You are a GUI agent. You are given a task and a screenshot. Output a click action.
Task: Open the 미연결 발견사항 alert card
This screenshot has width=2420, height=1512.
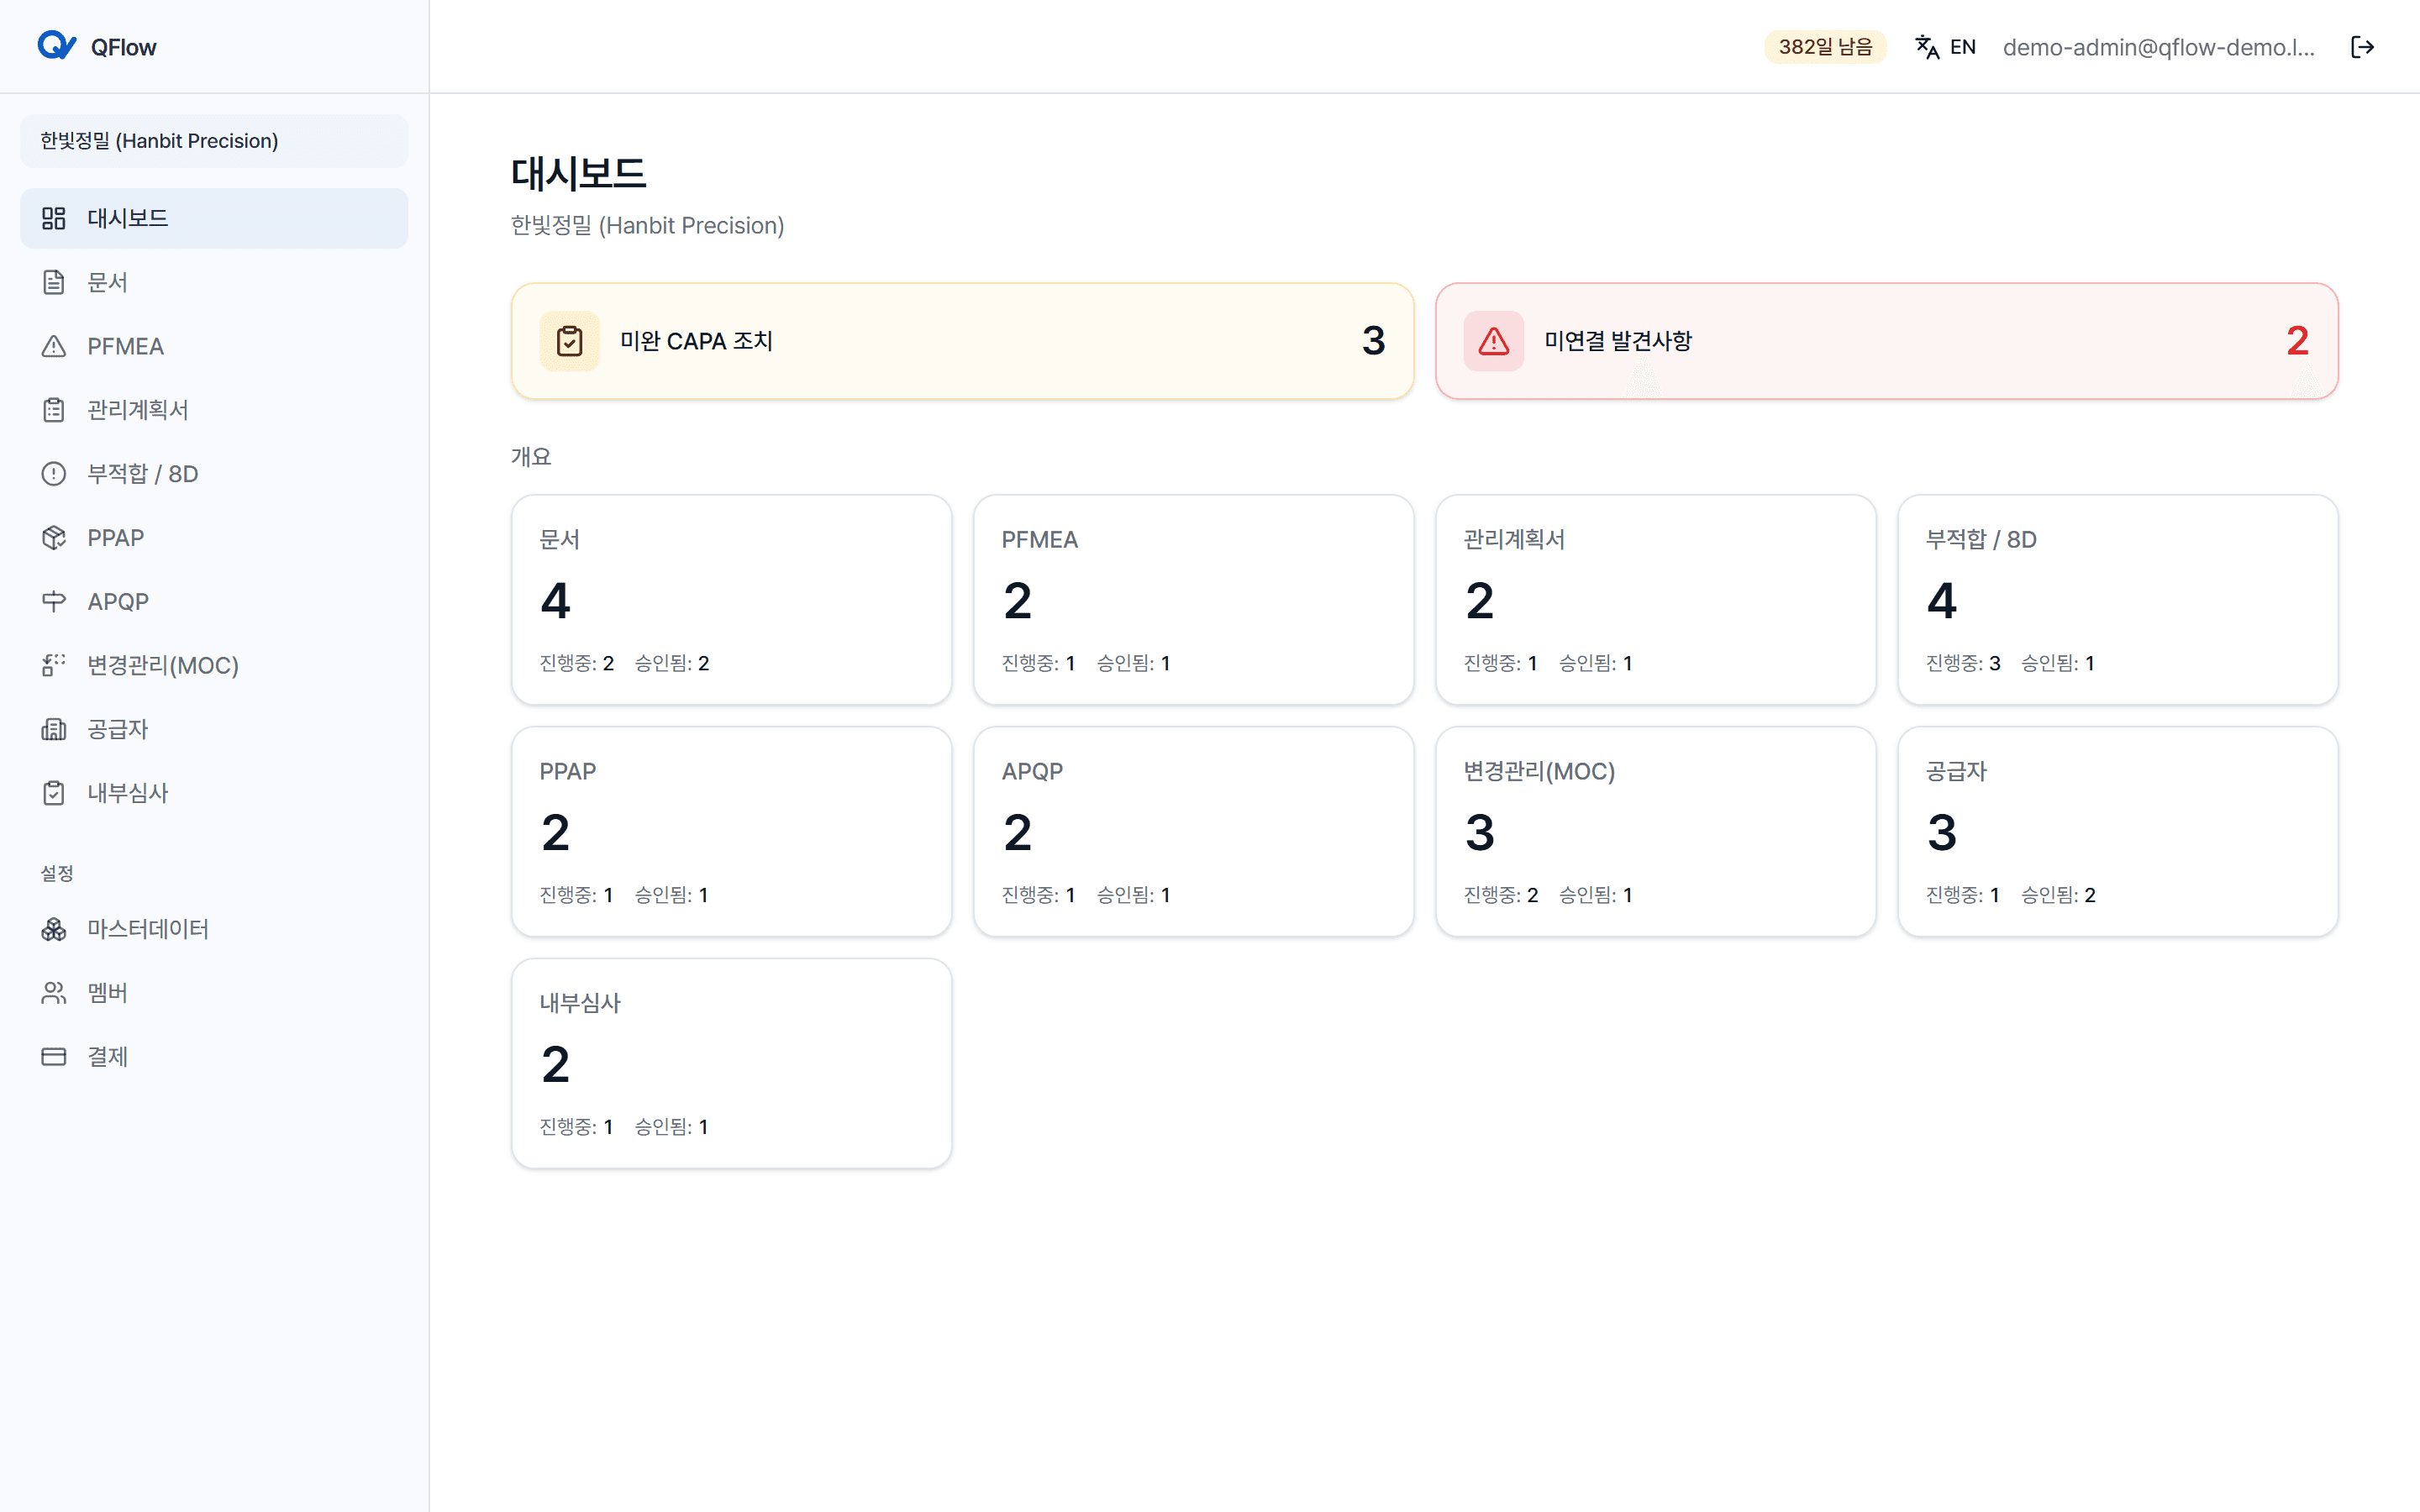click(x=1886, y=341)
